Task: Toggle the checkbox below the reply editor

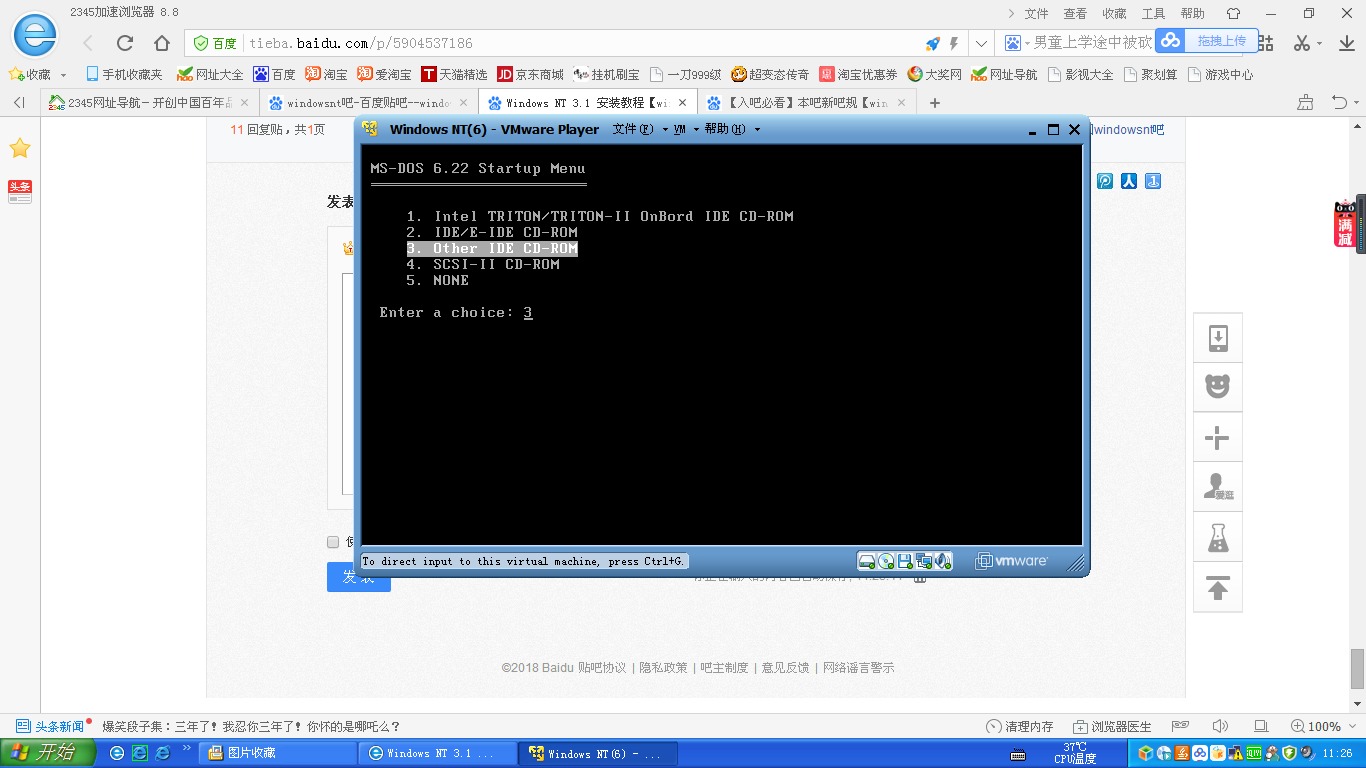Action: point(333,542)
